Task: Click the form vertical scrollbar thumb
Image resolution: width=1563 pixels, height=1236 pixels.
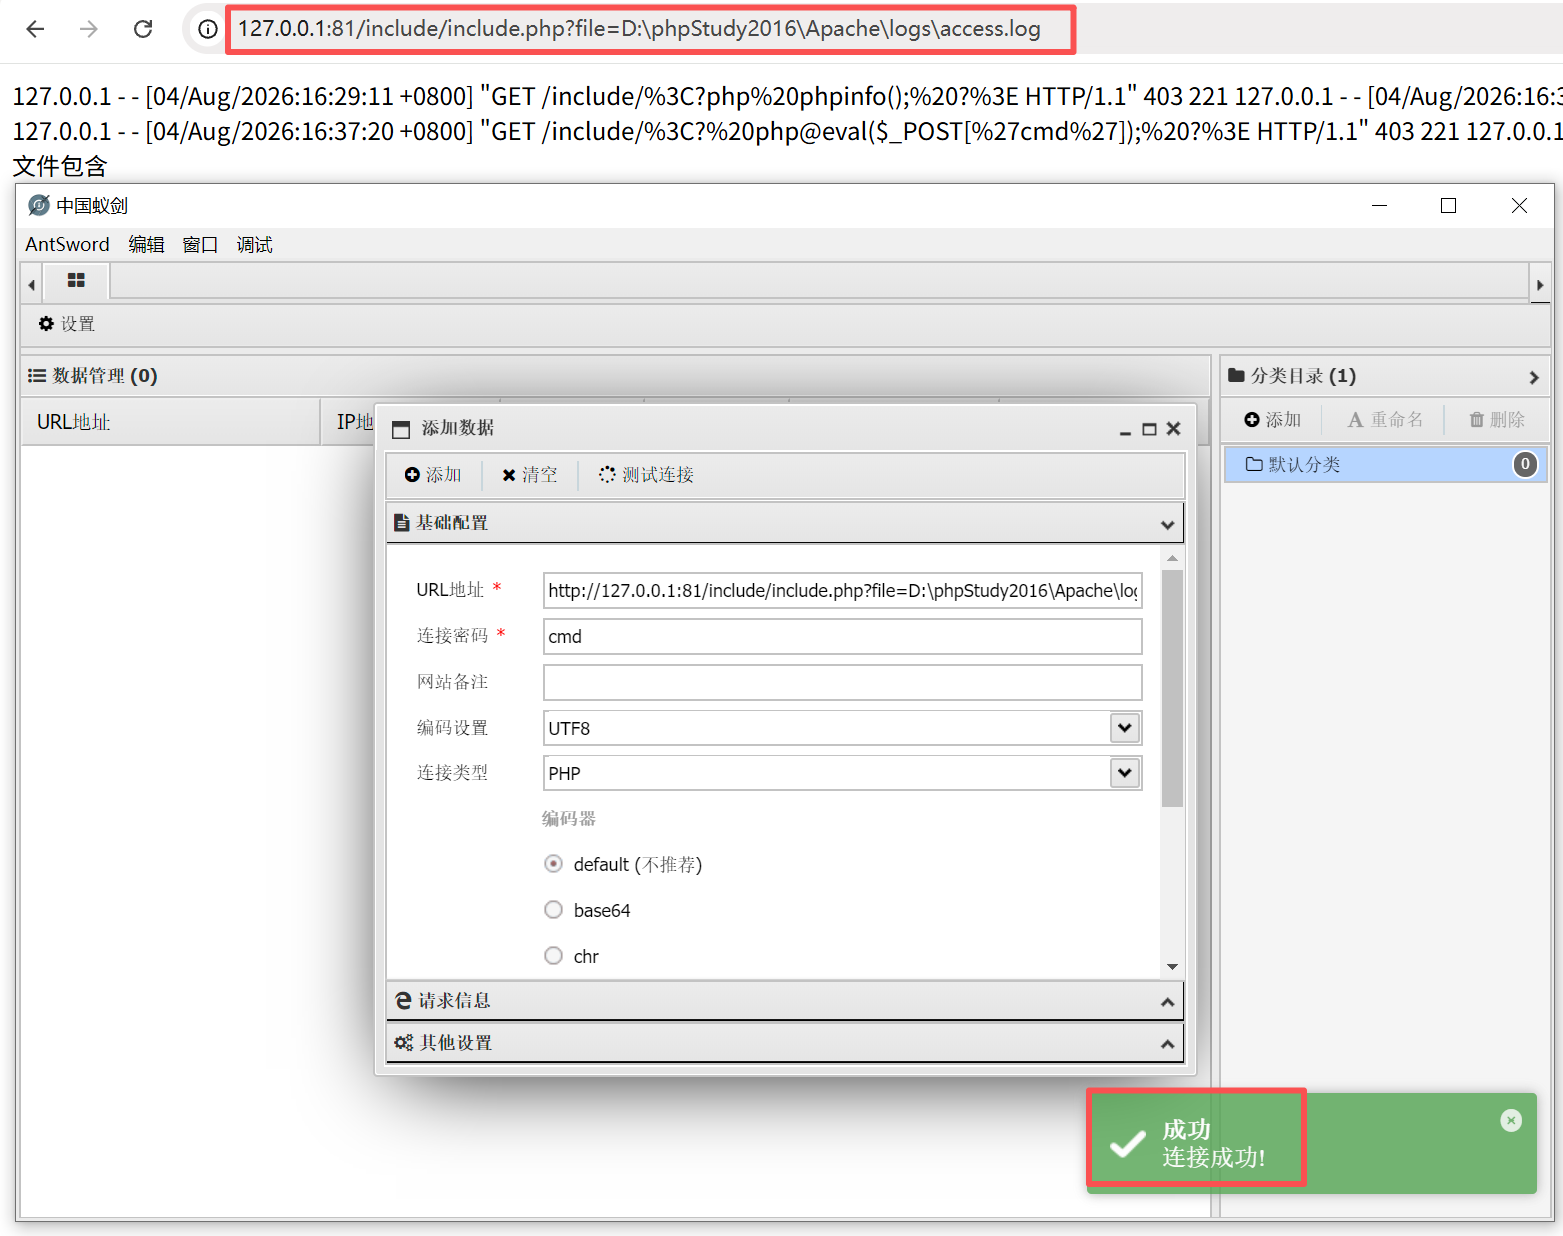Action: pos(1172,688)
